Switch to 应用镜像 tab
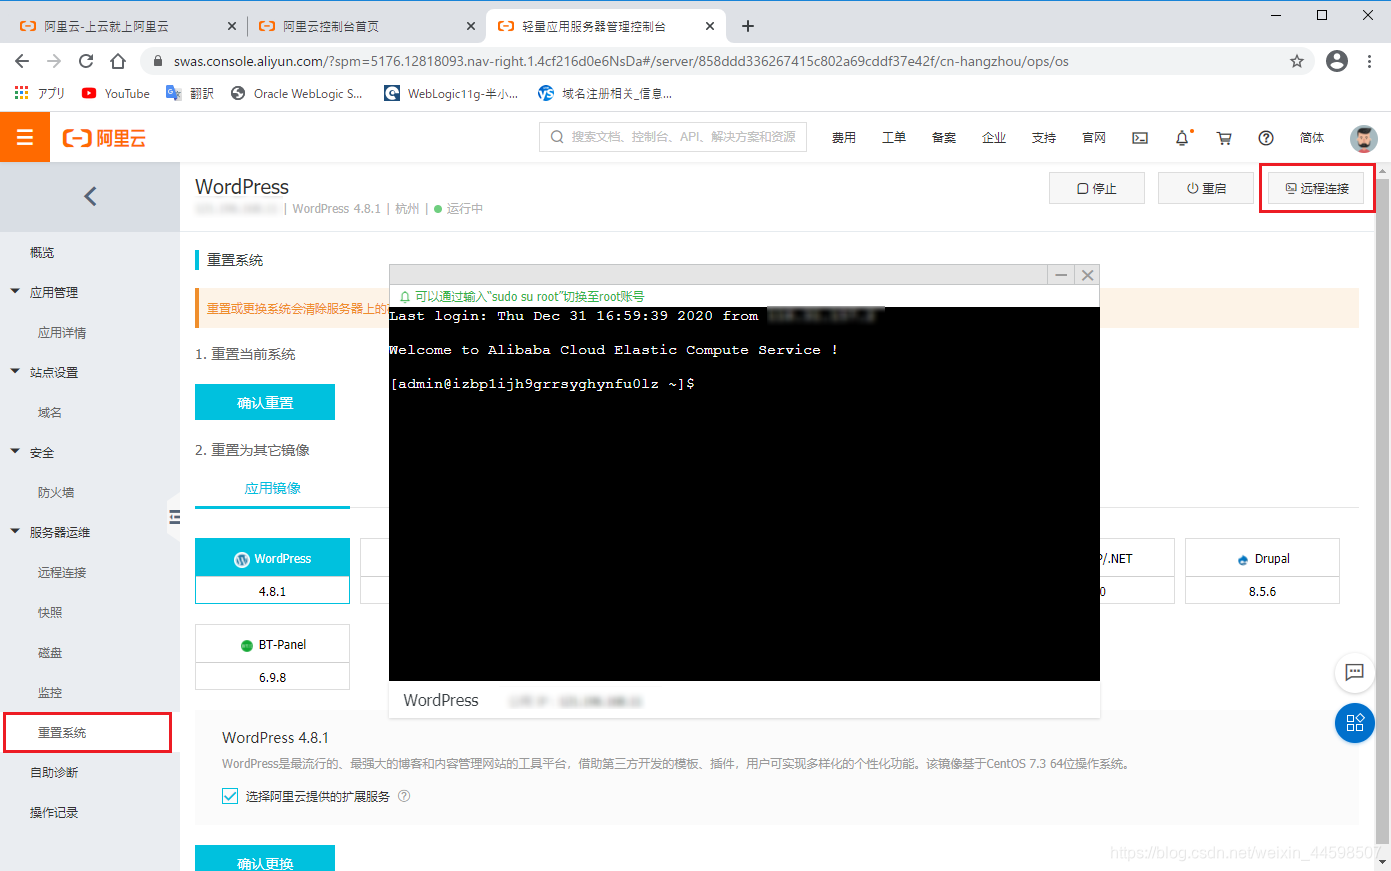 point(272,488)
